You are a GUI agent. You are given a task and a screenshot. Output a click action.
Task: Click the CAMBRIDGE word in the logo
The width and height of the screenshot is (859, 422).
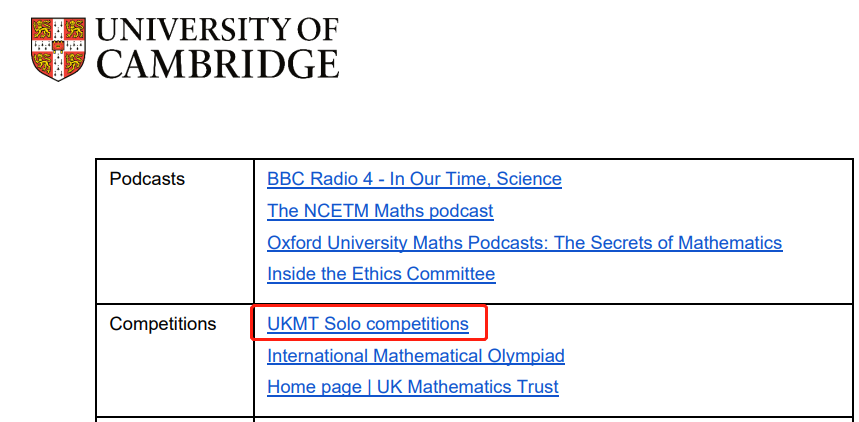(218, 64)
